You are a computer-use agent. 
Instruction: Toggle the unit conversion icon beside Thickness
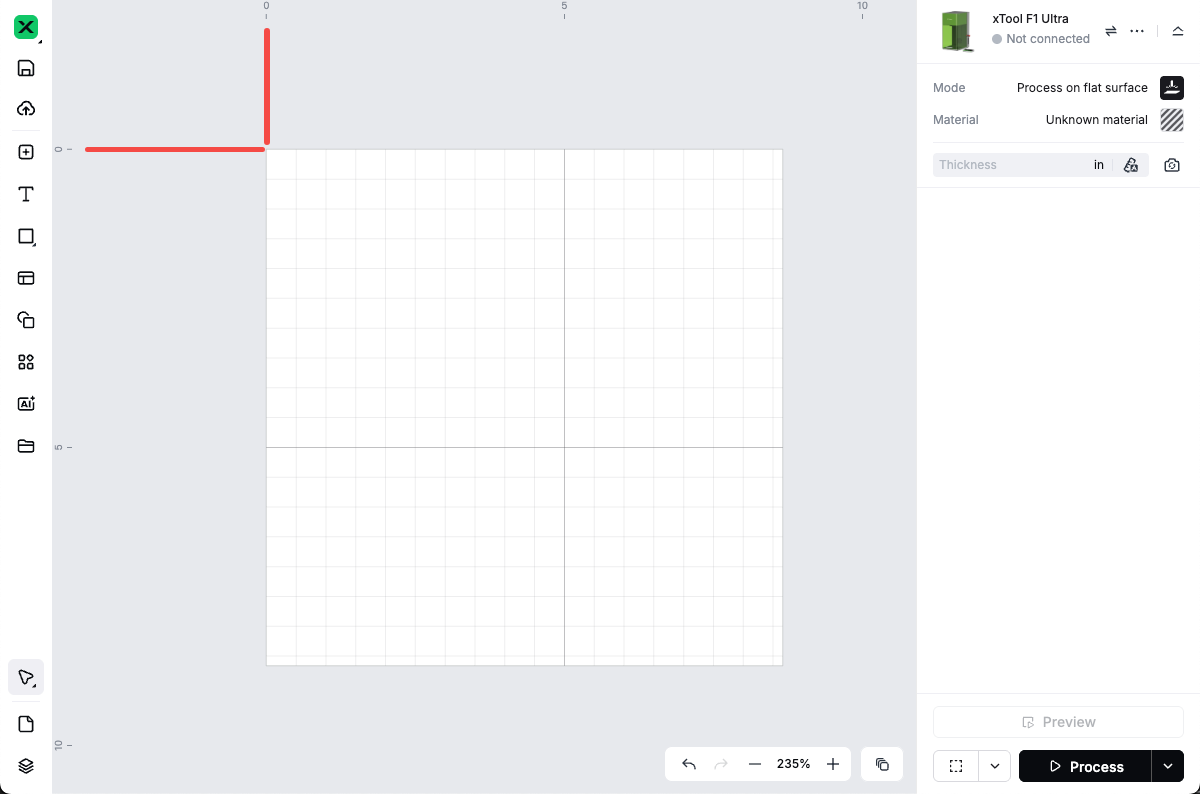point(1131,165)
